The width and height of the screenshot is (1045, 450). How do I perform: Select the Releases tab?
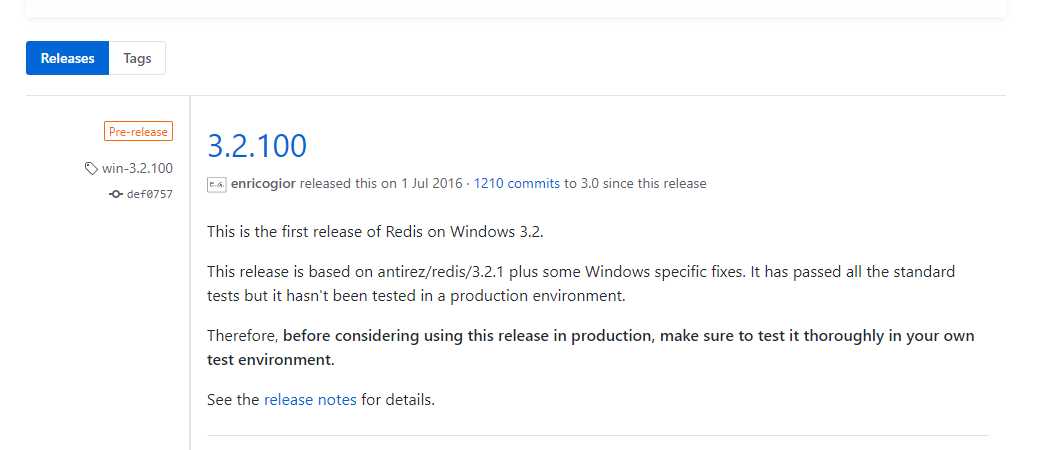(67, 58)
